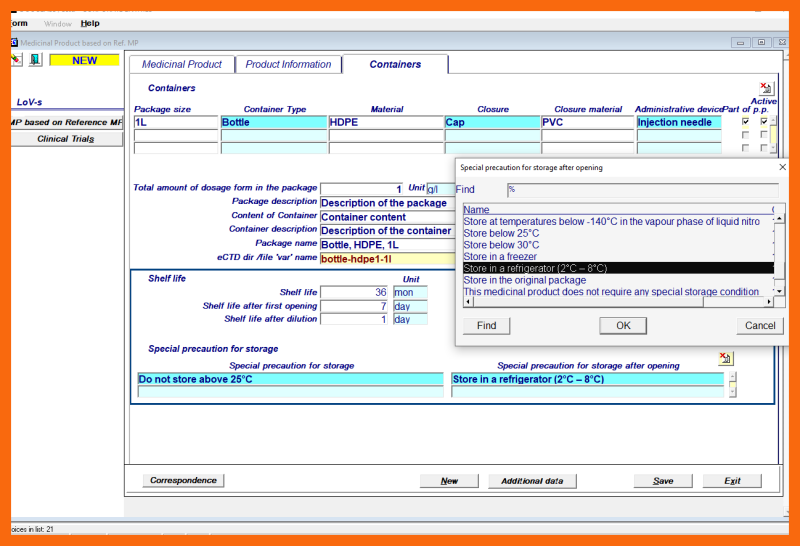
Task: Click the Shelf life value field 36
Action: 355,292
